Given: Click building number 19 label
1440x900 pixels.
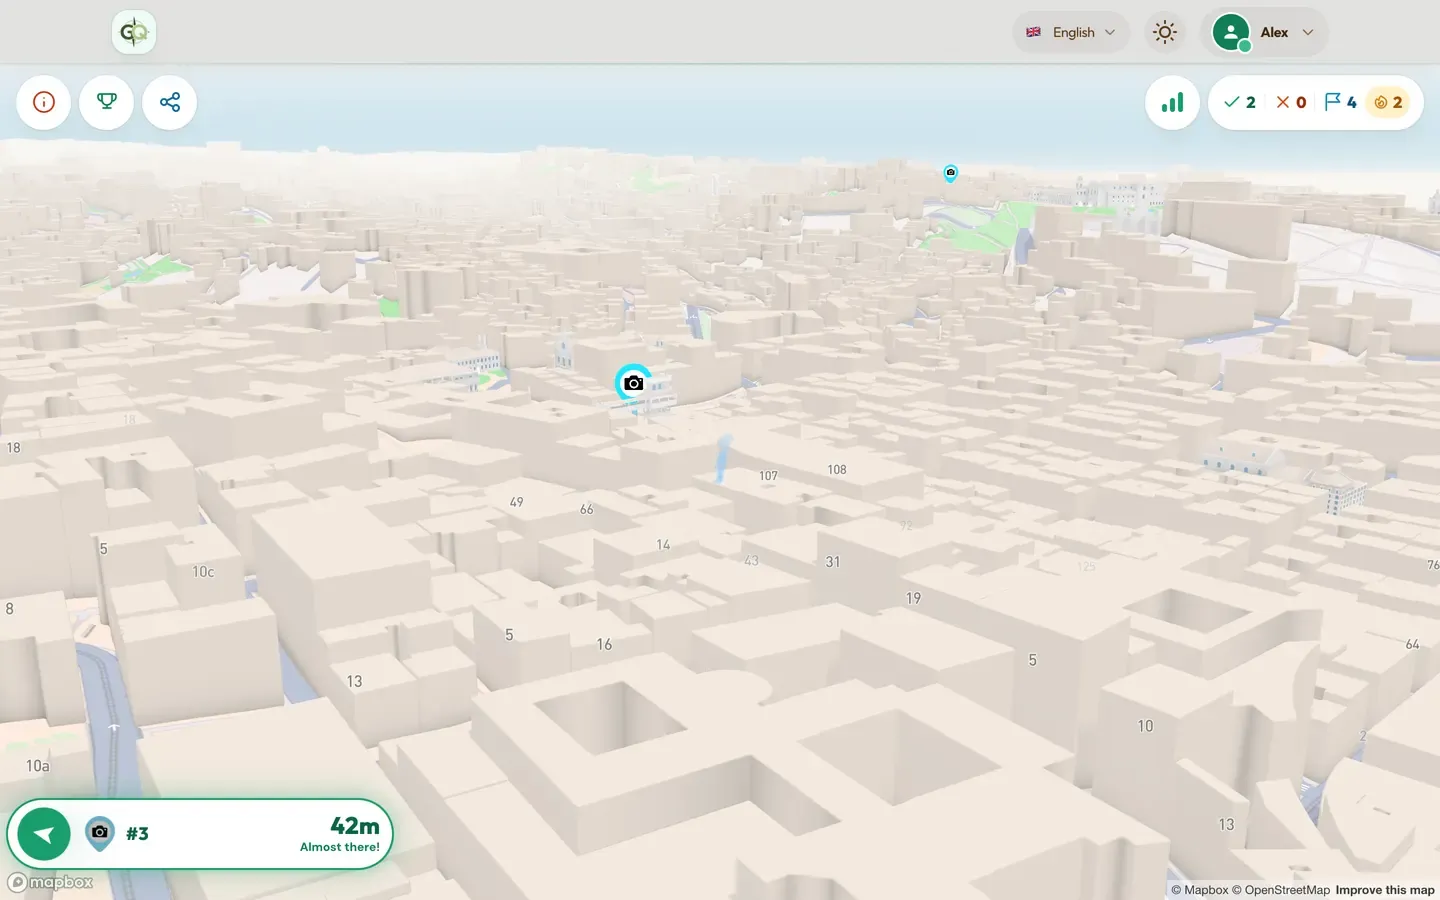Looking at the screenshot, I should (x=913, y=598).
